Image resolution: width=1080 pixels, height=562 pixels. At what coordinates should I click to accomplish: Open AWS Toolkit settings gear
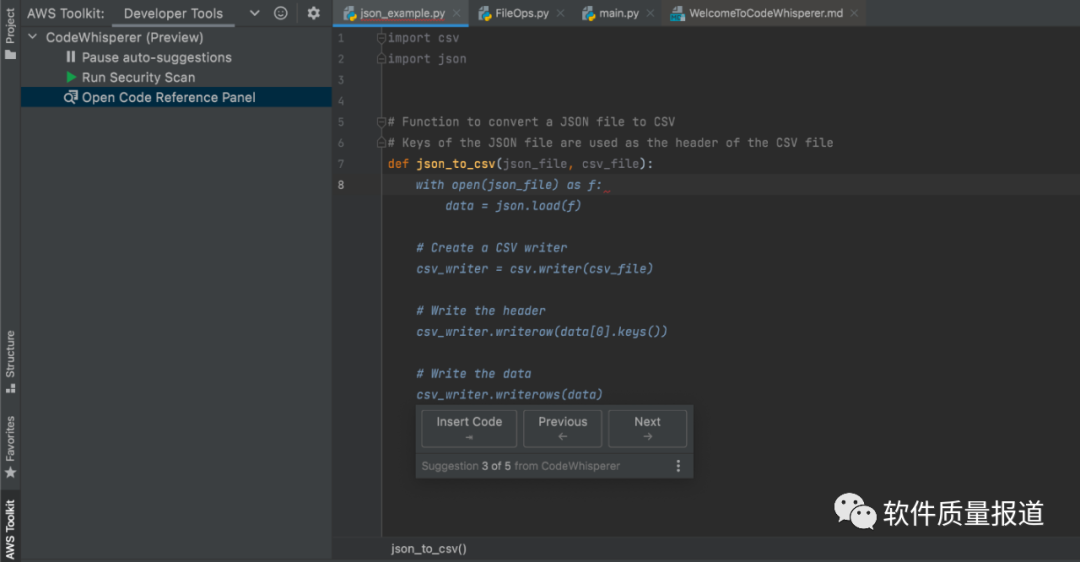tap(313, 13)
